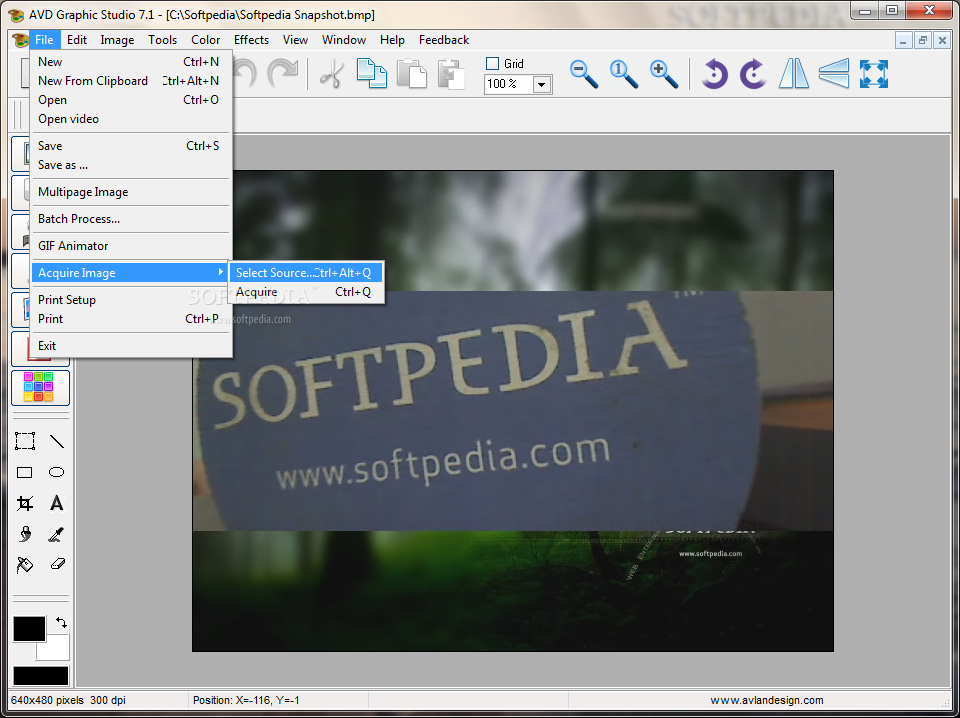Image resolution: width=960 pixels, height=718 pixels.
Task: Choose New From Clipboard
Action: point(131,81)
